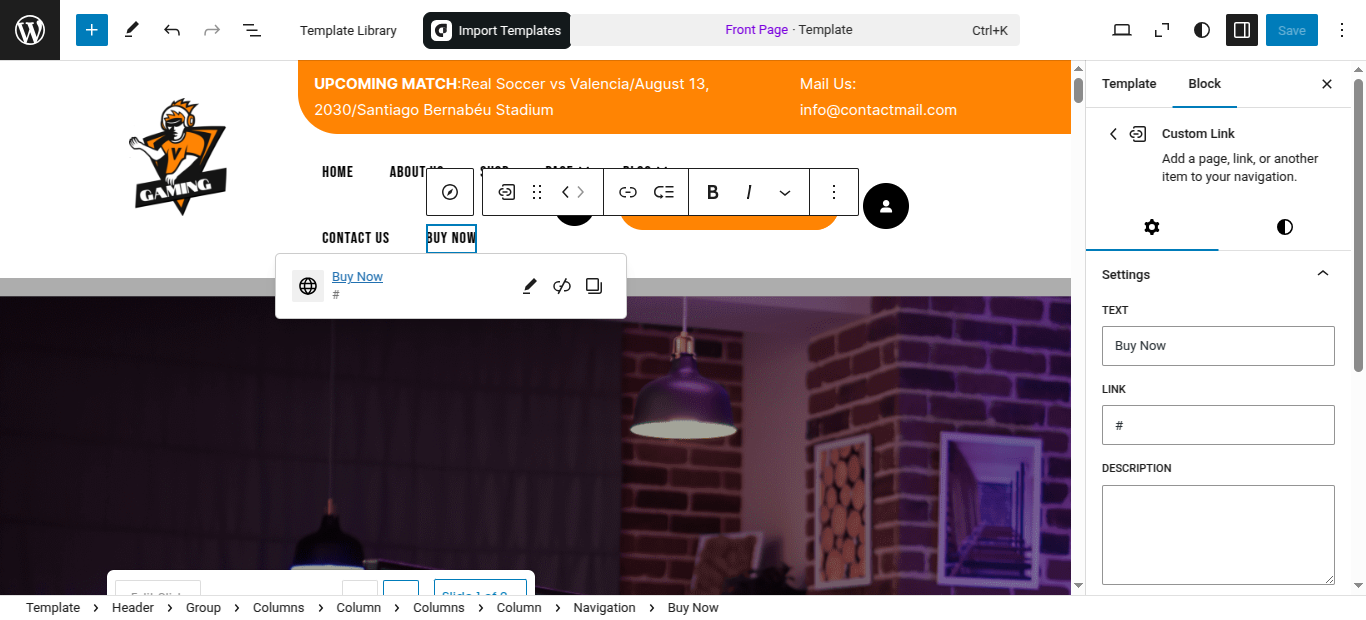1366x620 pixels.
Task: Select the globe icon in link popover
Action: [308, 286]
